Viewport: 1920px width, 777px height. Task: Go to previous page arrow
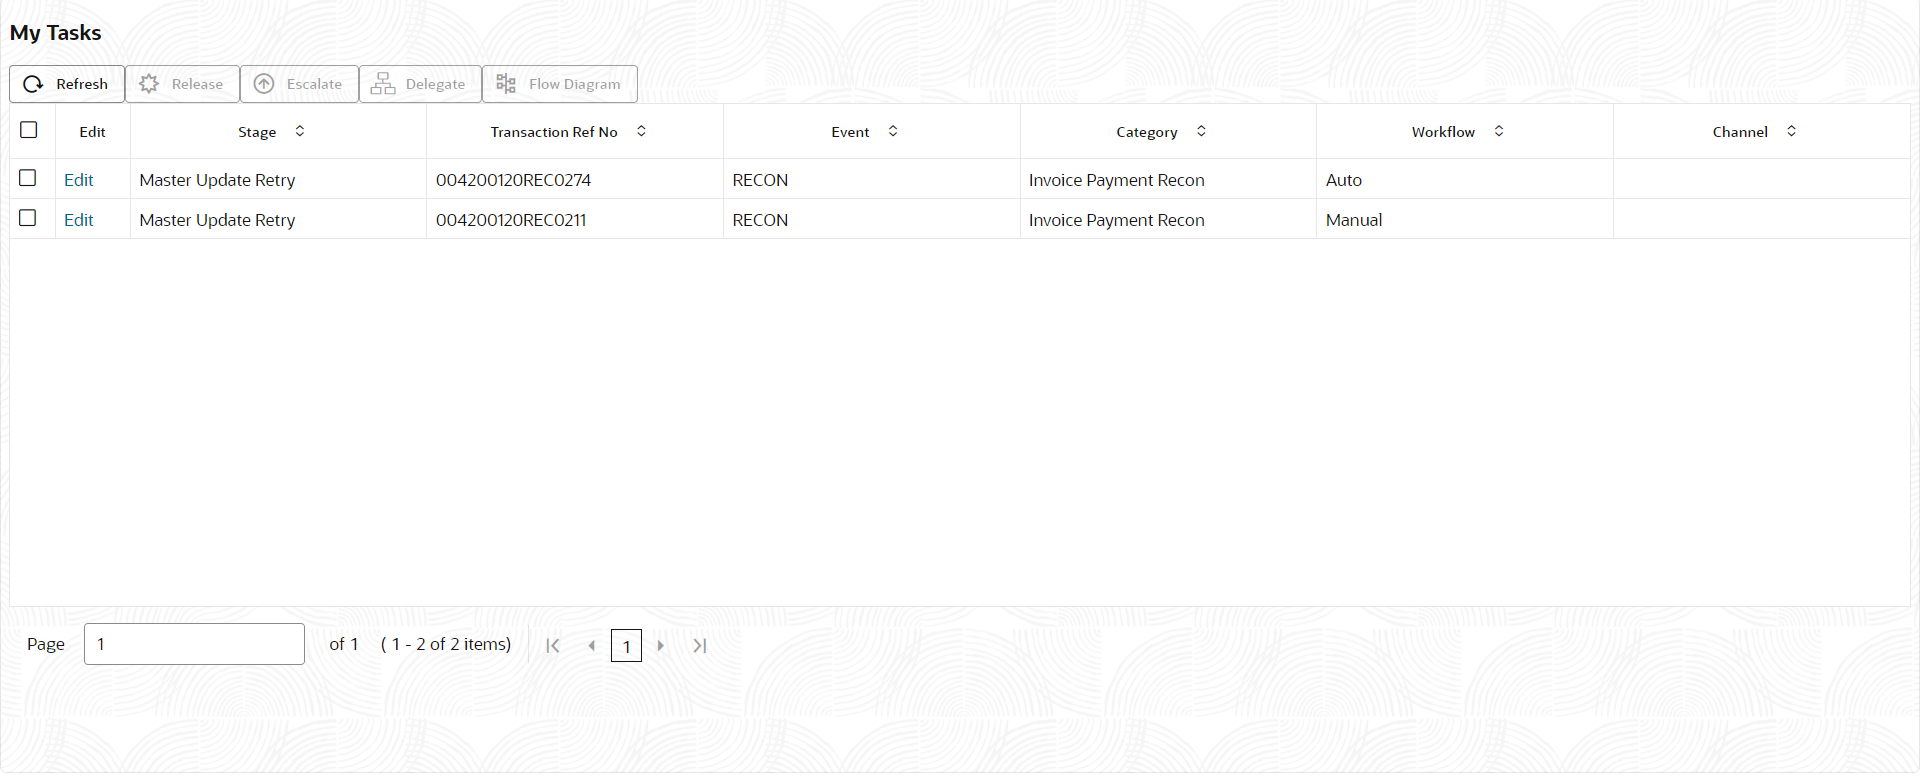tap(592, 646)
